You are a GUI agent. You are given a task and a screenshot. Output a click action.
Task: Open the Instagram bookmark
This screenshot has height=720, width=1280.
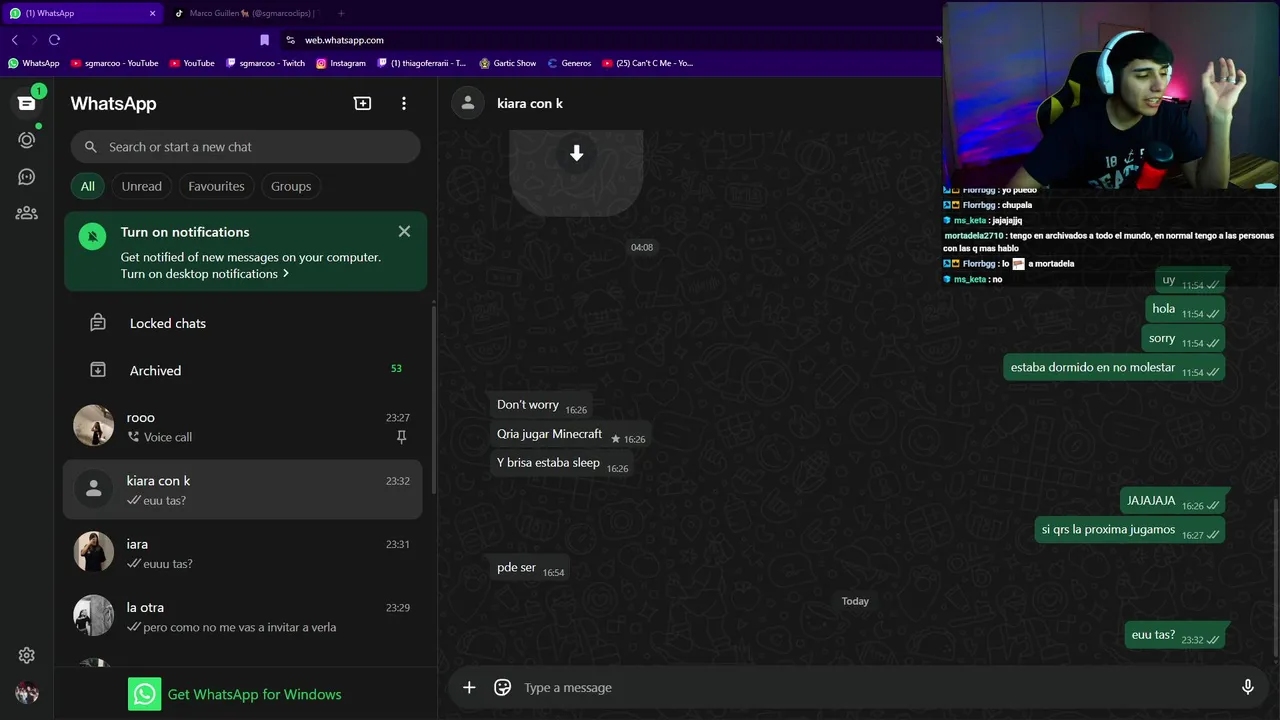[x=341, y=63]
